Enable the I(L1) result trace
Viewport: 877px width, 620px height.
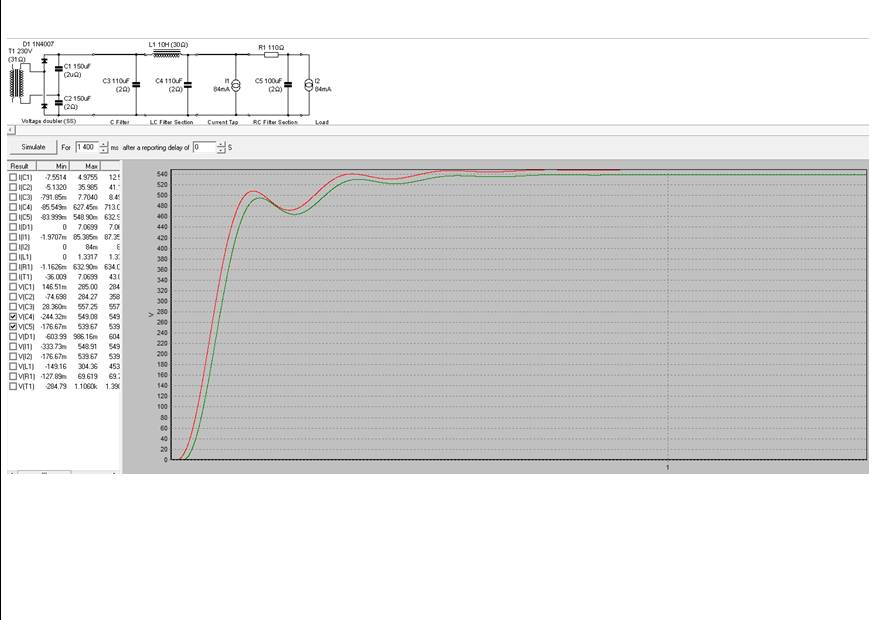pyautogui.click(x=13, y=257)
